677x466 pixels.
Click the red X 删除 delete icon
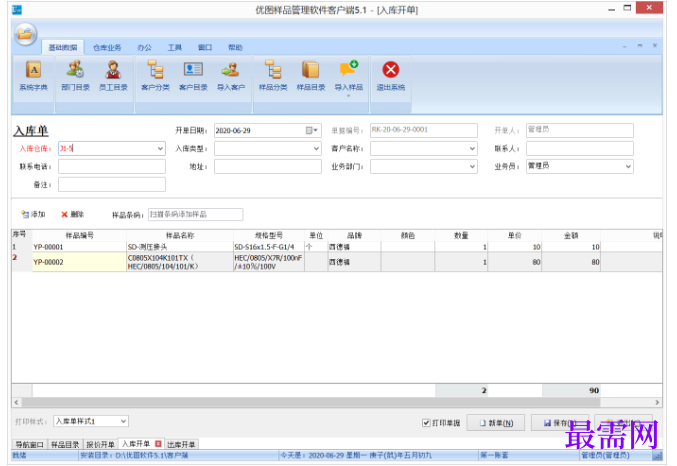(64, 214)
